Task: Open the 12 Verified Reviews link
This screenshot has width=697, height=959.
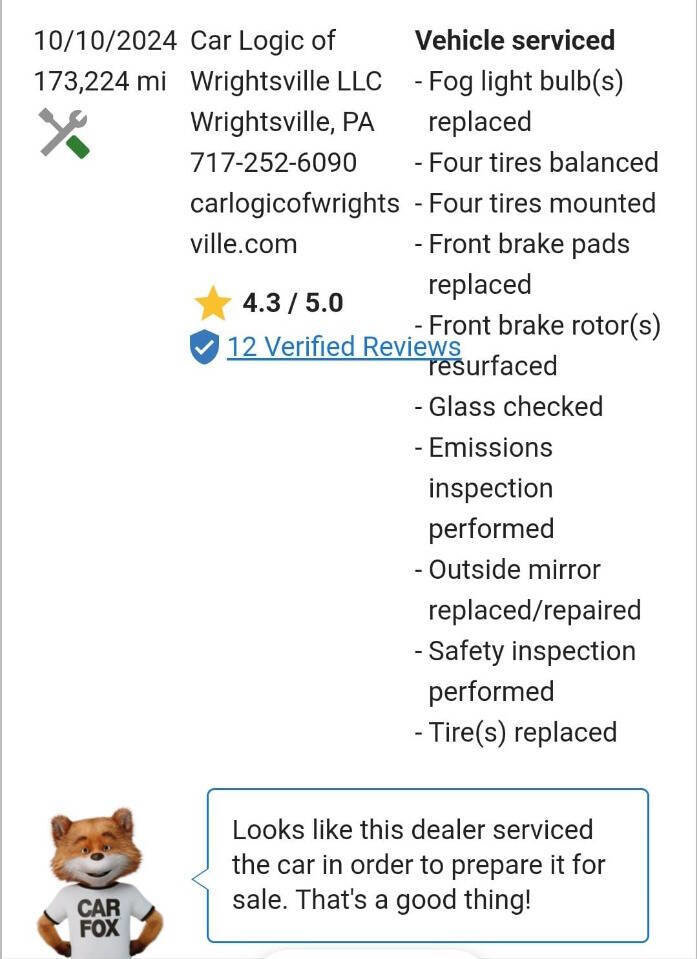Action: pos(343,347)
